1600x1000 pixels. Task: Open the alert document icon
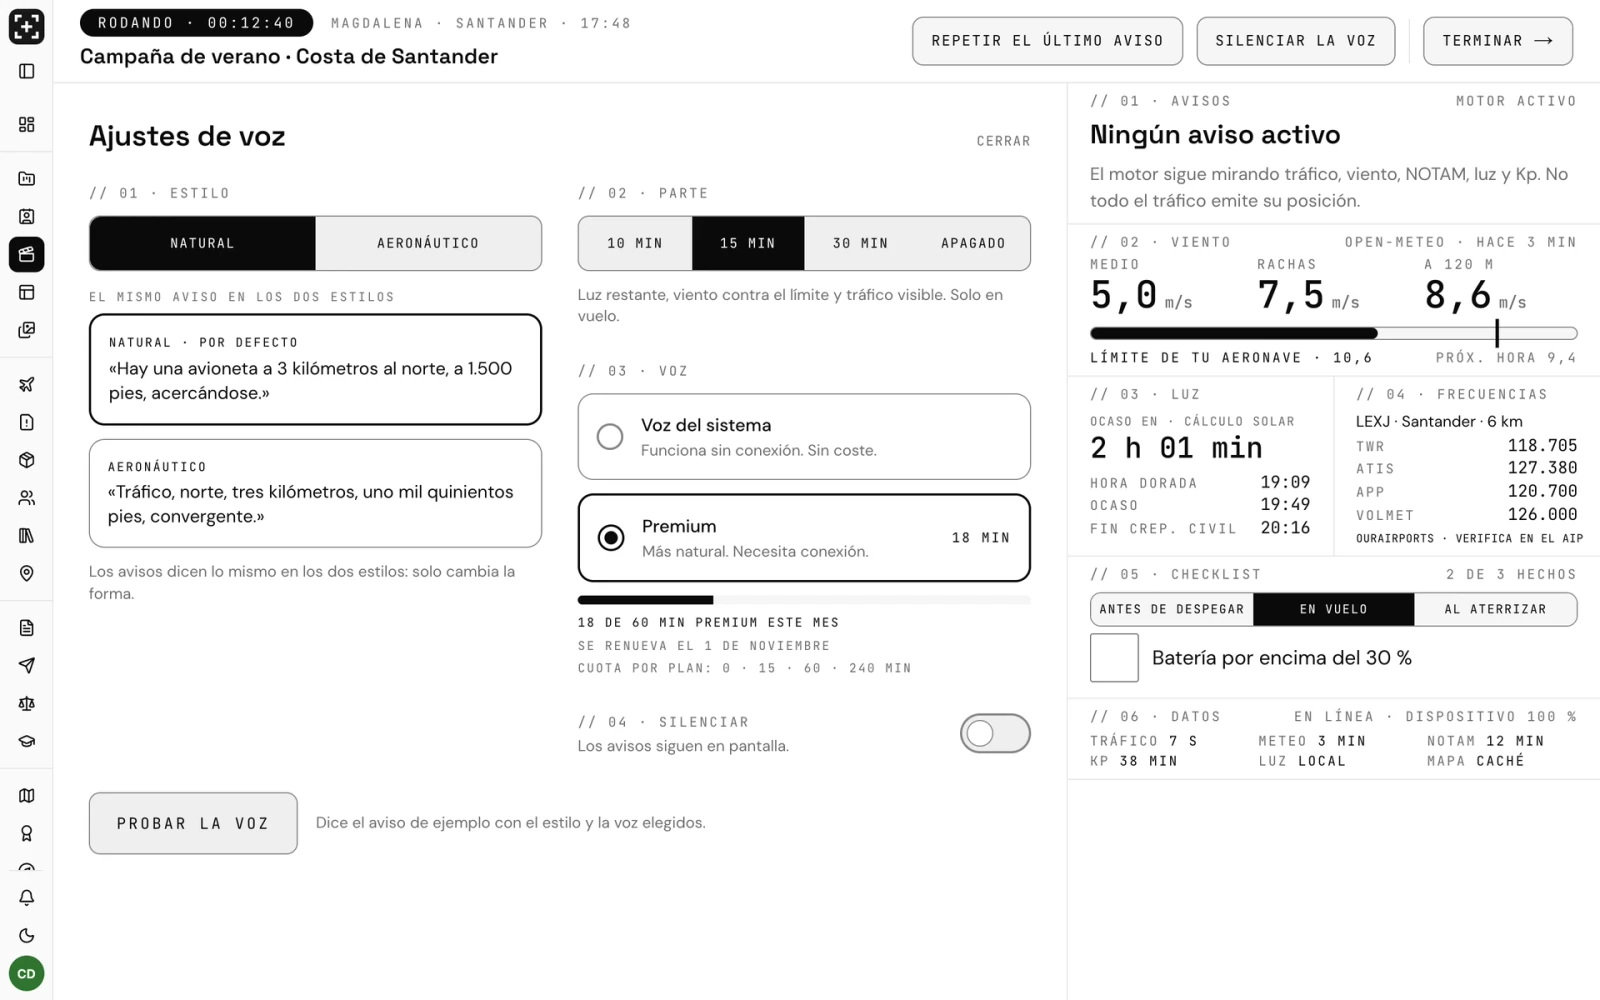pos(27,422)
